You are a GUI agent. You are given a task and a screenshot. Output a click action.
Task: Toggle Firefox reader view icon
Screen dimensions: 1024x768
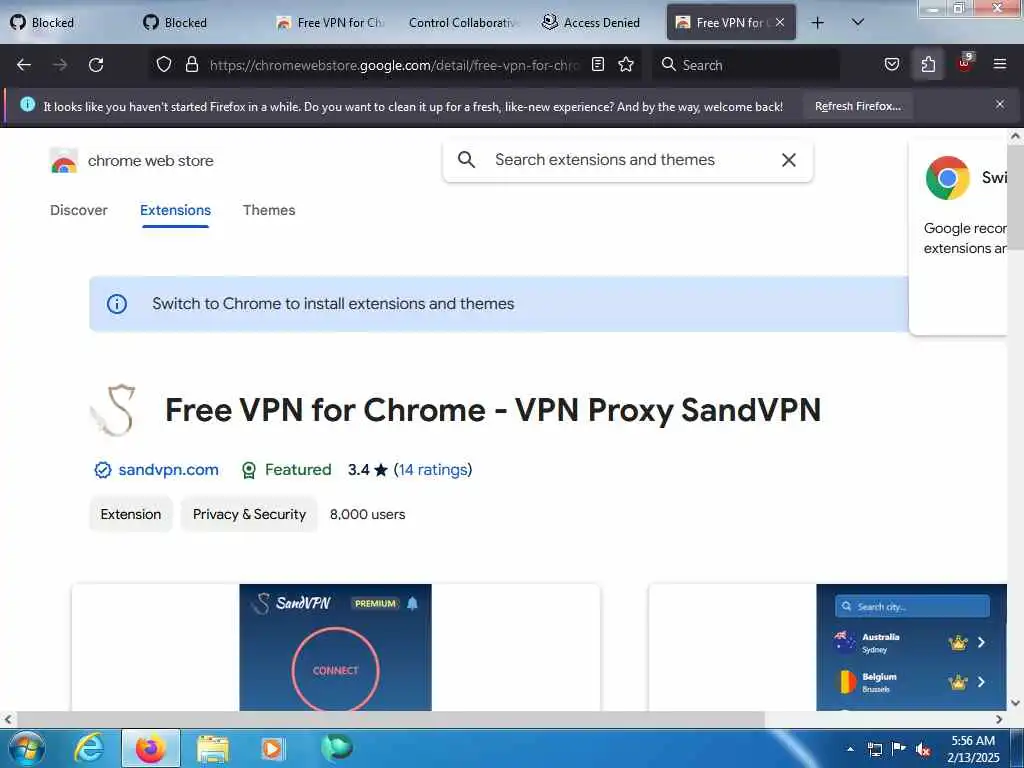598,65
